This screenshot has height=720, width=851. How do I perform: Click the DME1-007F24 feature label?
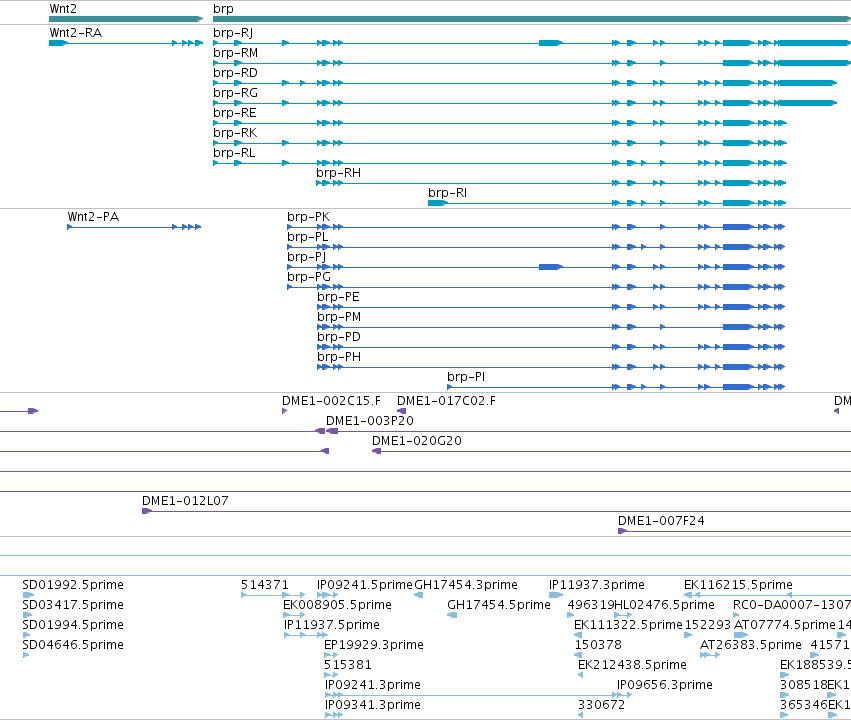tap(661, 521)
